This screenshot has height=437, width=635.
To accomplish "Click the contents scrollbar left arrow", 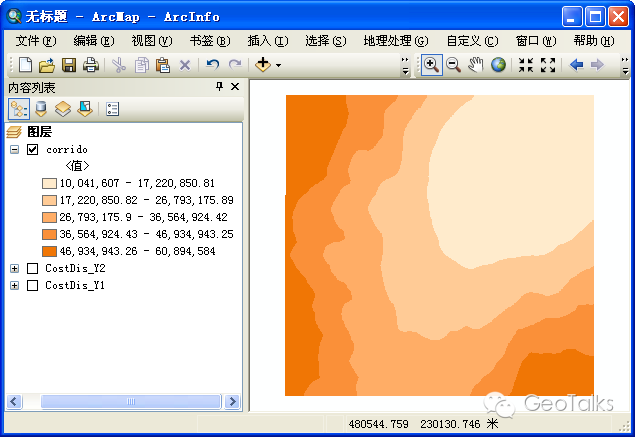I will click(x=14, y=402).
